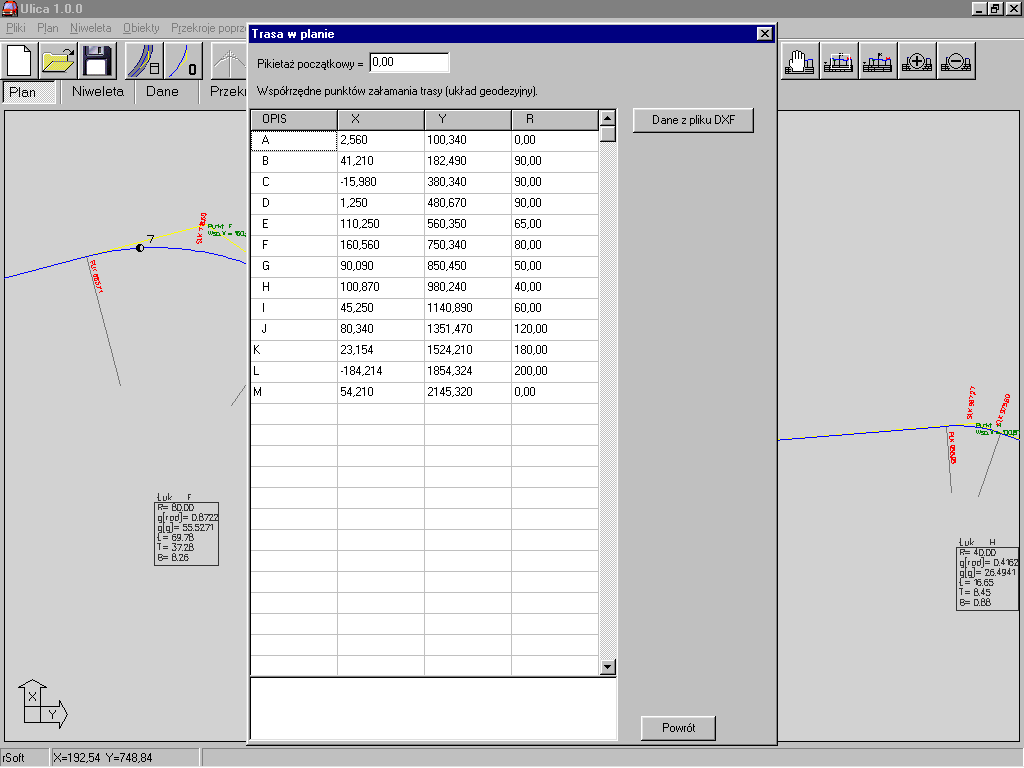Select the pan hand tool
Image resolution: width=1024 pixels, height=768 pixels.
[799, 62]
